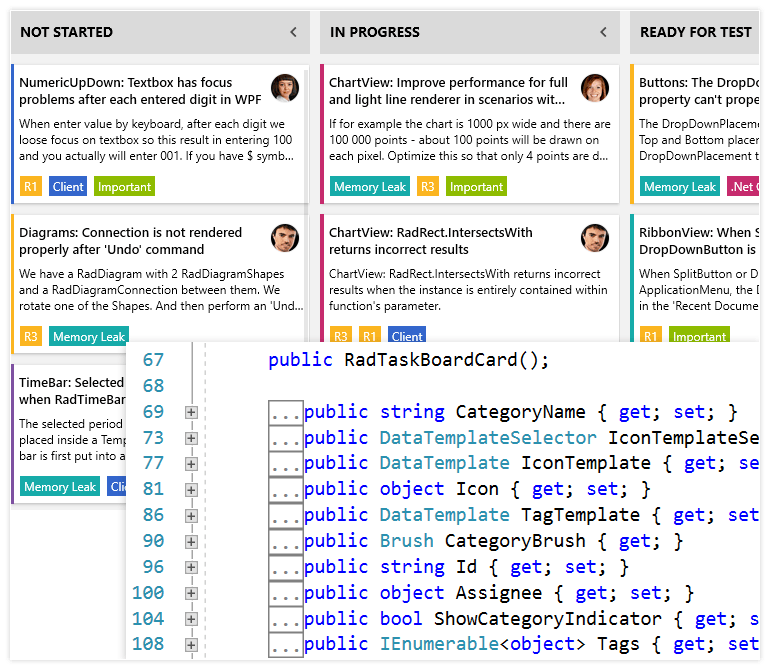The image size is (770, 670).
Task: Click assignee avatar on Diagrams card
Action: pos(285,238)
